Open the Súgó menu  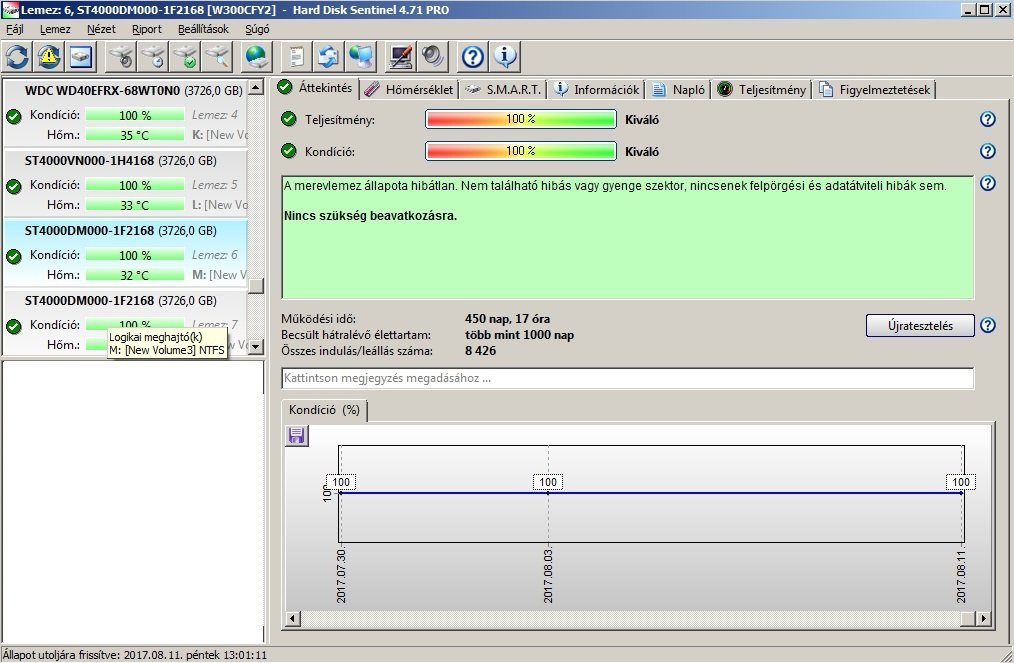coord(257,29)
